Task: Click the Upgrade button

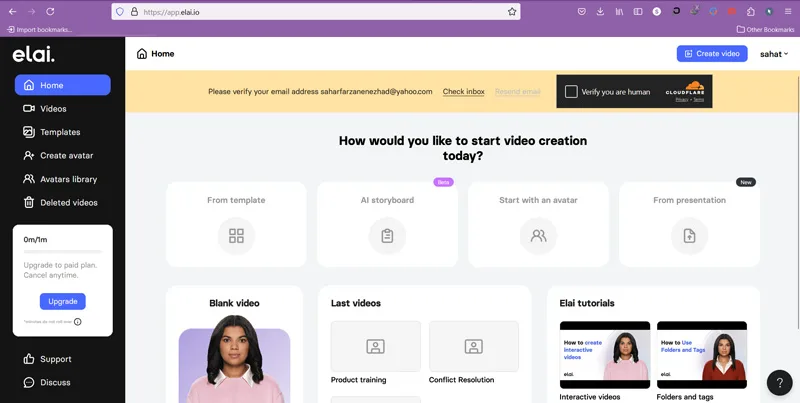Action: click(63, 301)
